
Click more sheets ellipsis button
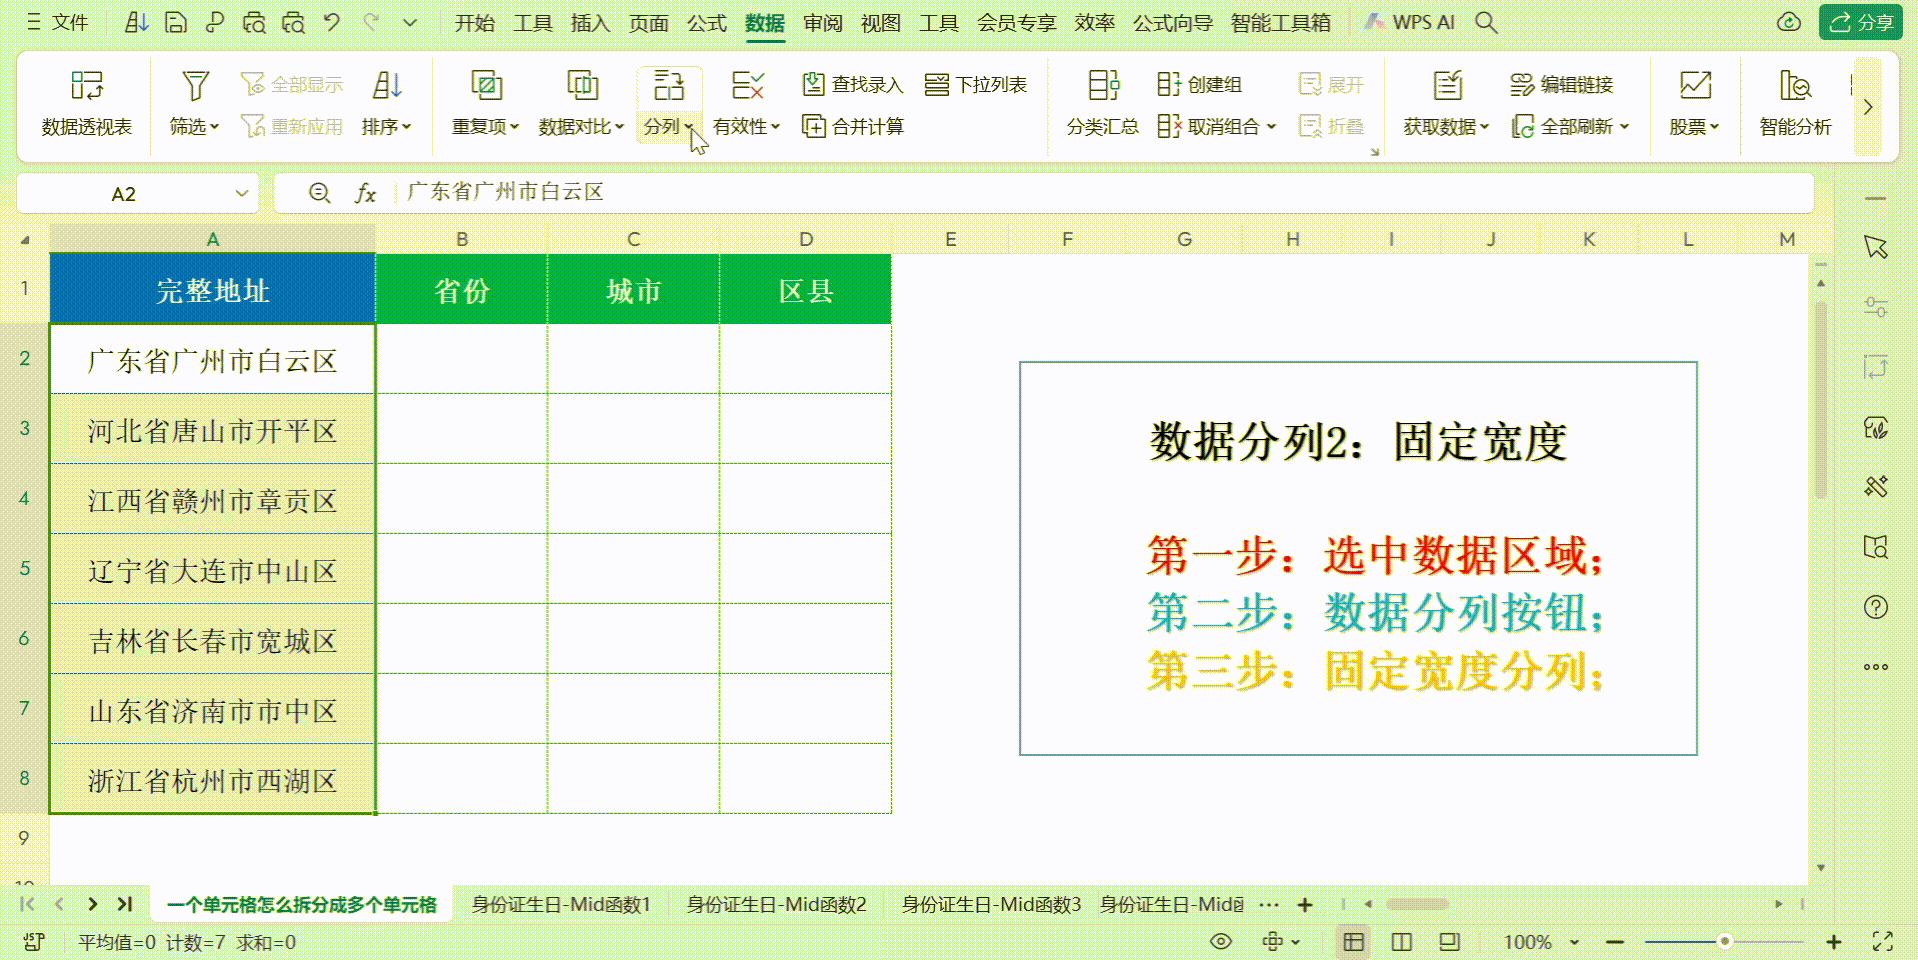tap(1269, 904)
